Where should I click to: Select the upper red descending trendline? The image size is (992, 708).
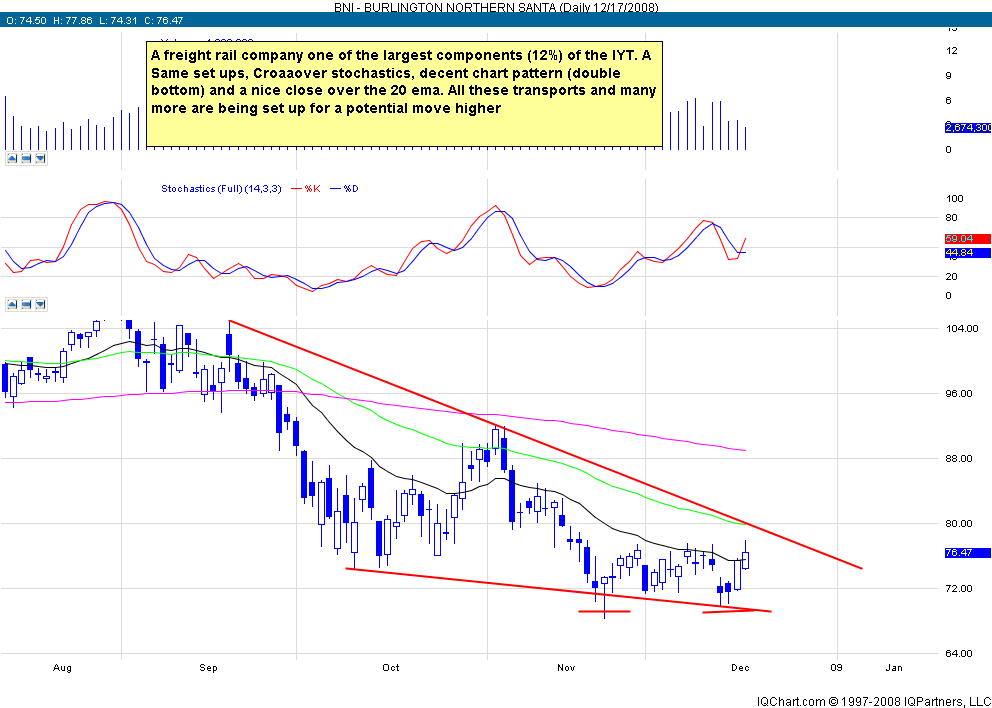coord(544,444)
